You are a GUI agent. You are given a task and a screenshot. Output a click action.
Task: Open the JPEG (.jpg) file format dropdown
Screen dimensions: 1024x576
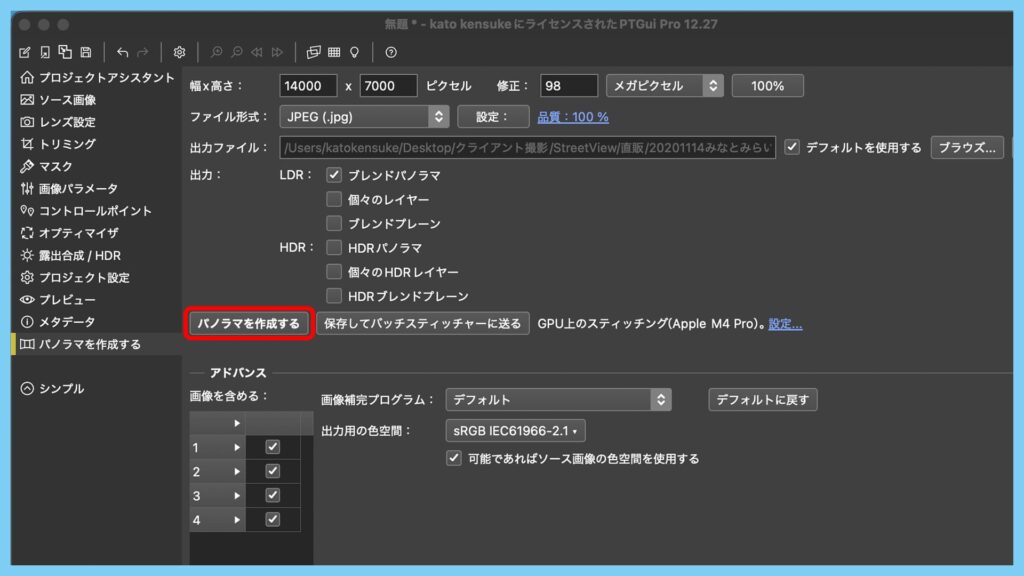(x=364, y=117)
